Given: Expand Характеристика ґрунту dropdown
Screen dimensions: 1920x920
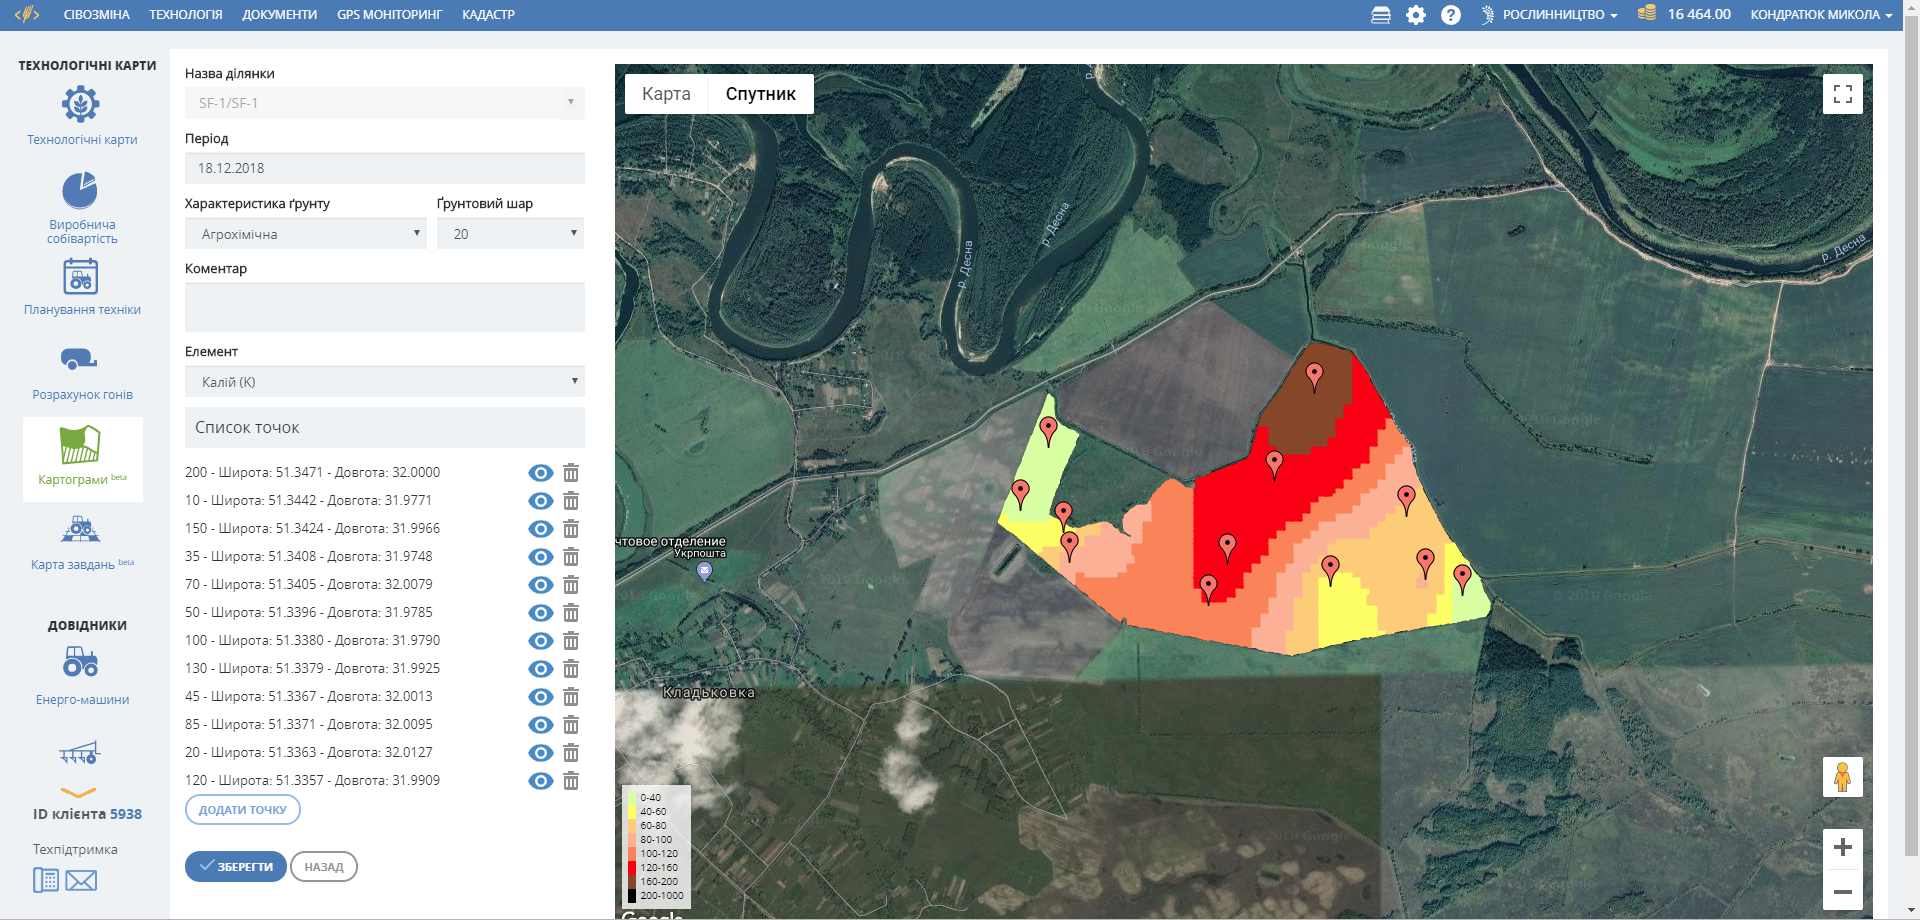Looking at the screenshot, I should [305, 234].
